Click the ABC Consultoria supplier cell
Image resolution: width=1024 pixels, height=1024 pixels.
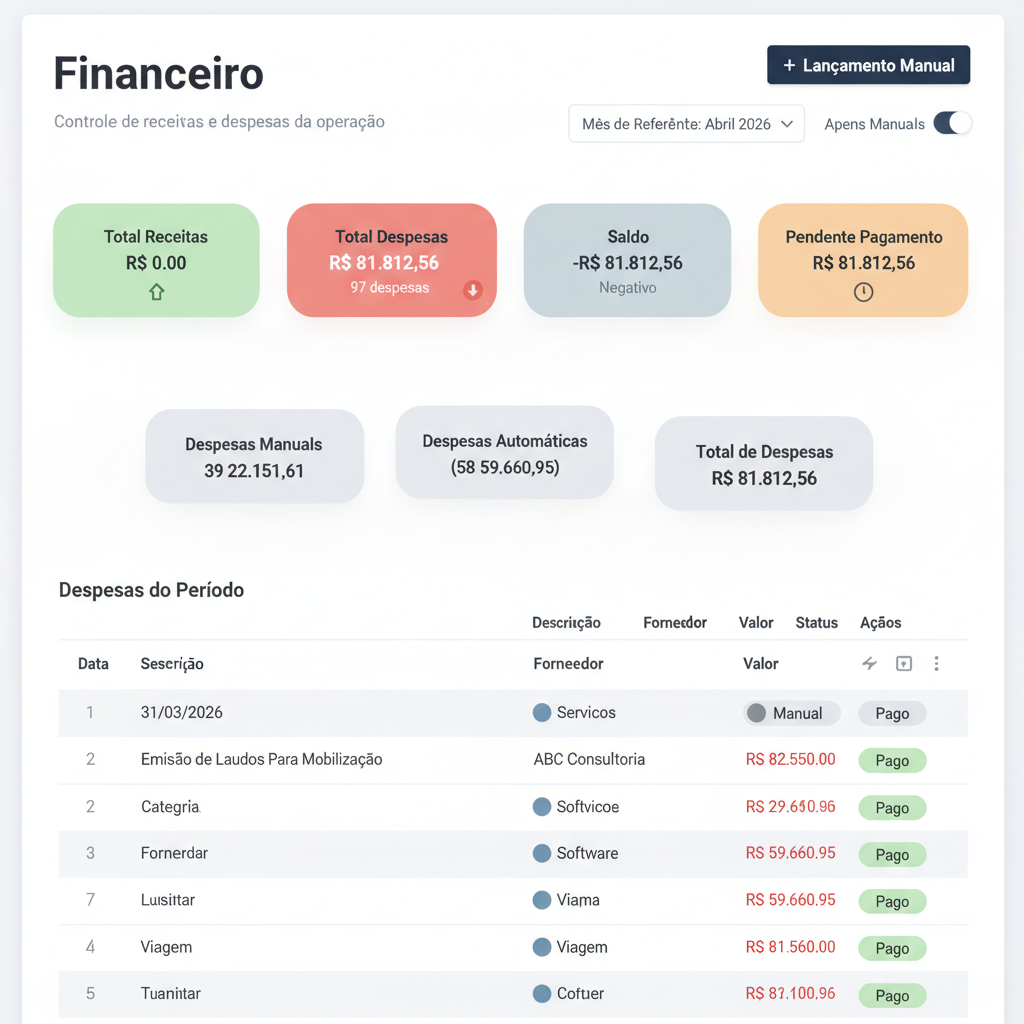[x=589, y=759]
